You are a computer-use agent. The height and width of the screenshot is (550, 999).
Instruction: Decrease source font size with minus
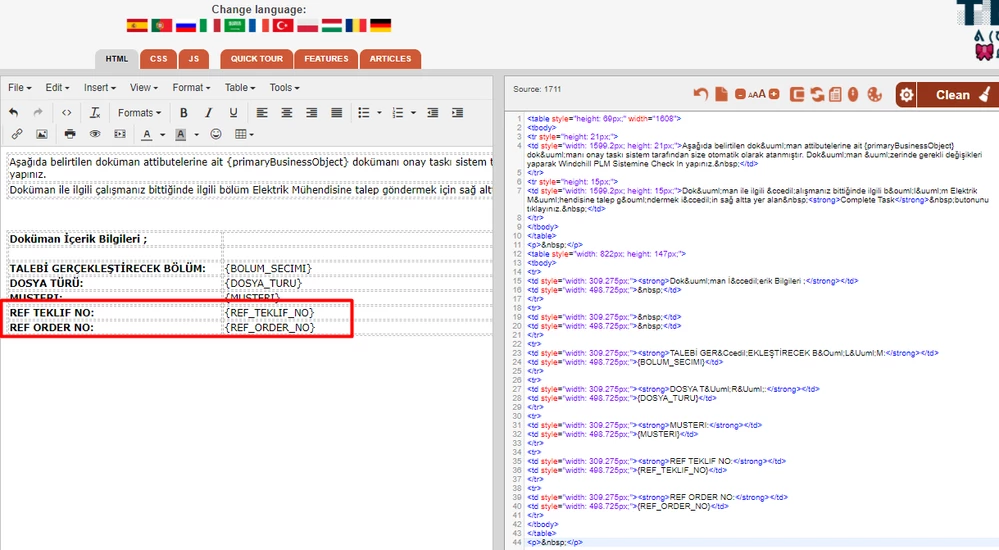740,94
